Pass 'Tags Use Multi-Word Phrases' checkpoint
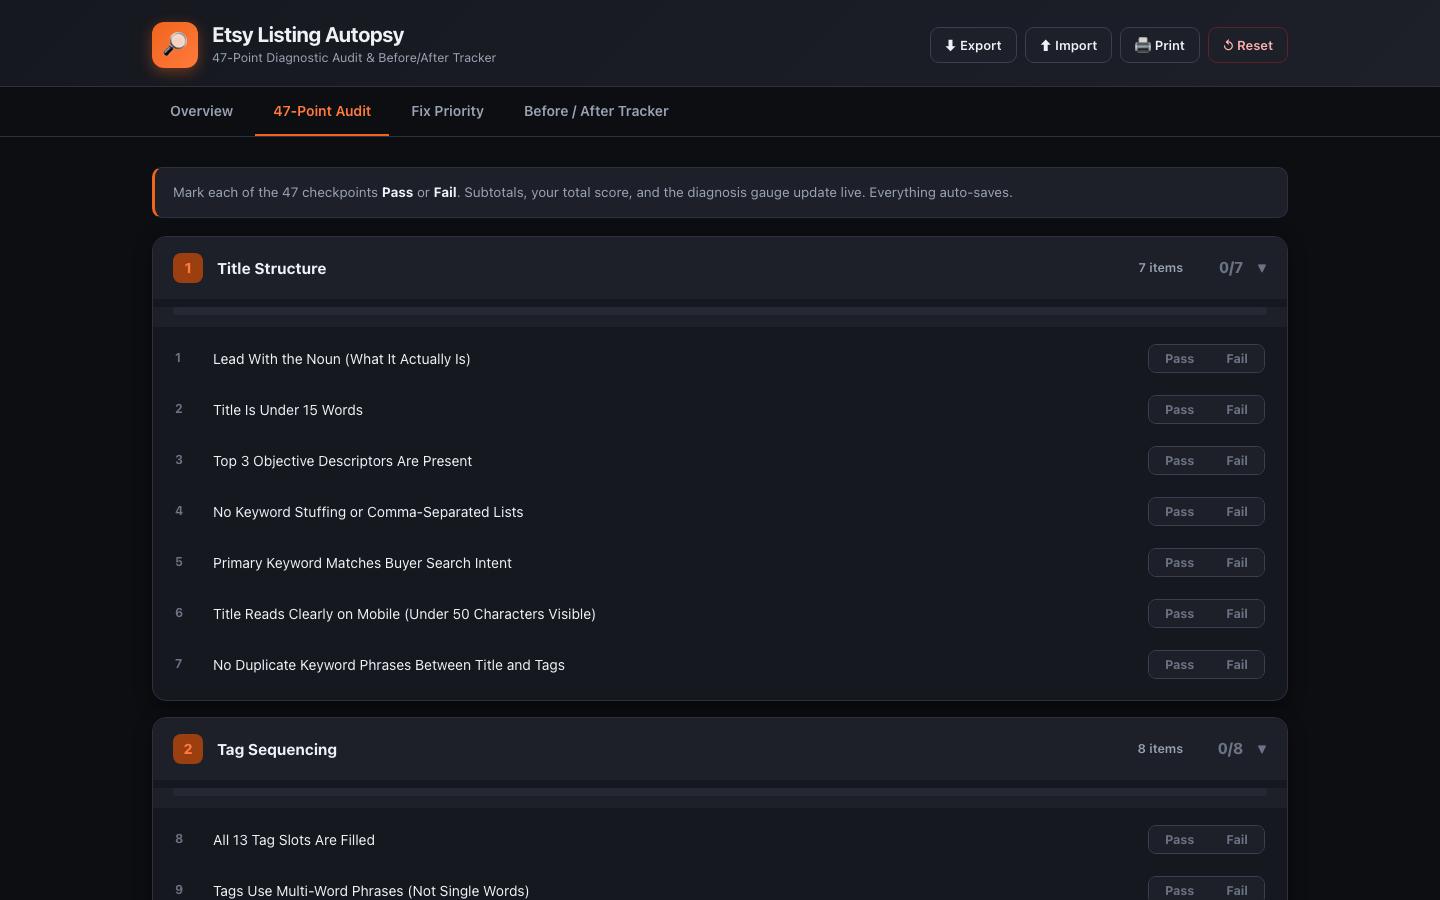Image resolution: width=1440 pixels, height=900 pixels. [x=1179, y=890]
